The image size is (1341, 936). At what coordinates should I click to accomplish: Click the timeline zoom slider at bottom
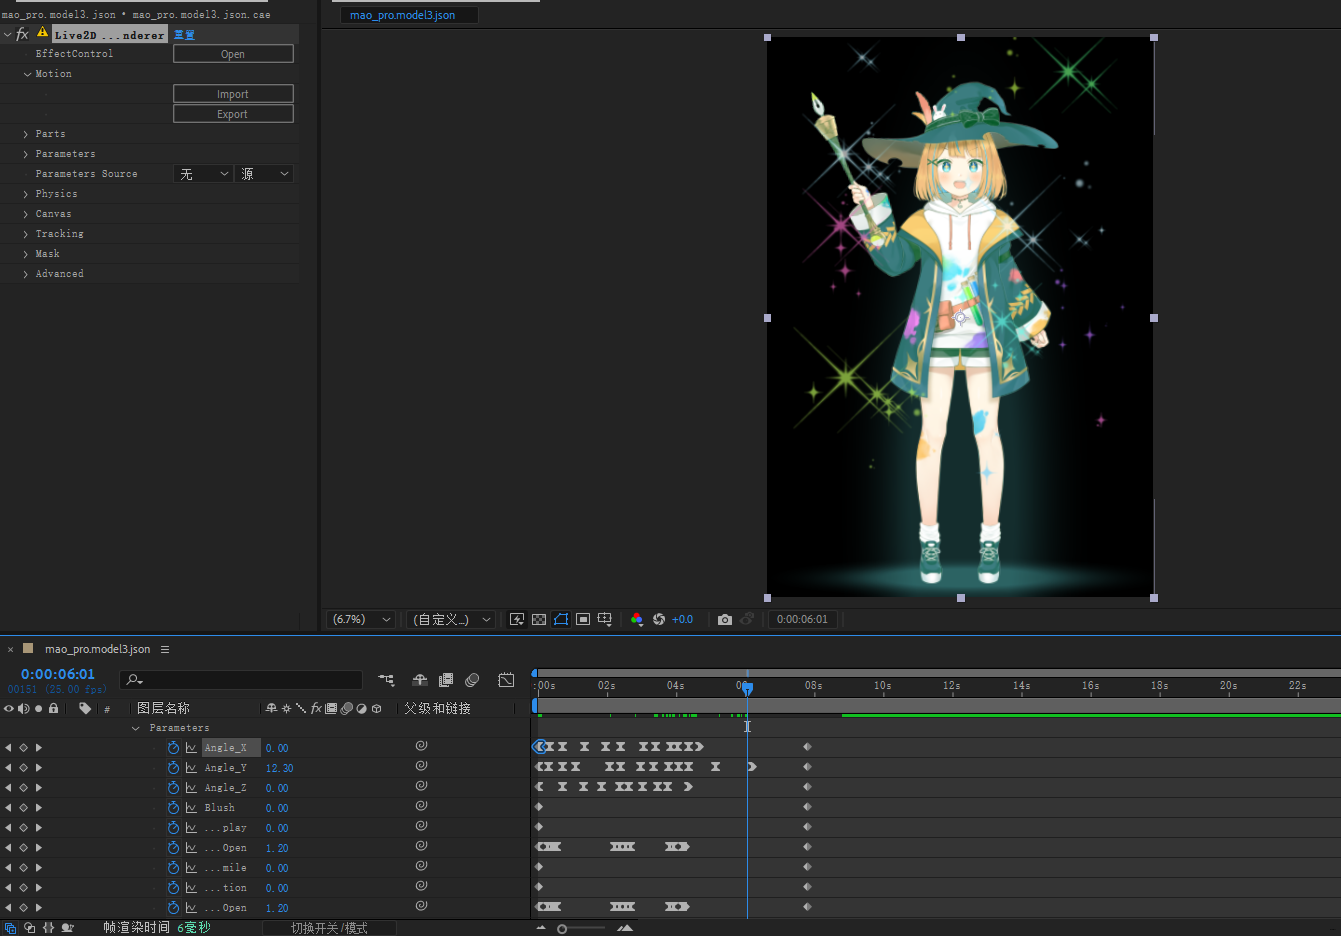pyautogui.click(x=563, y=929)
